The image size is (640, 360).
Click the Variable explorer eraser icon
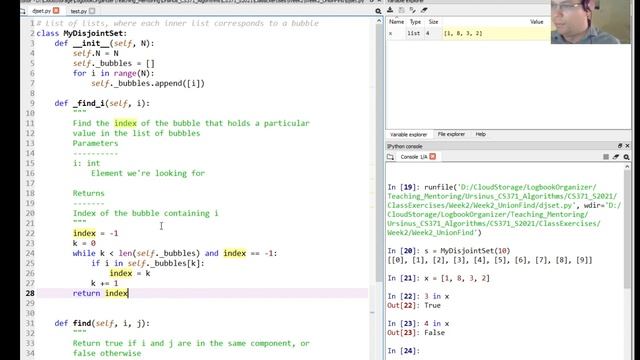click(x=424, y=10)
